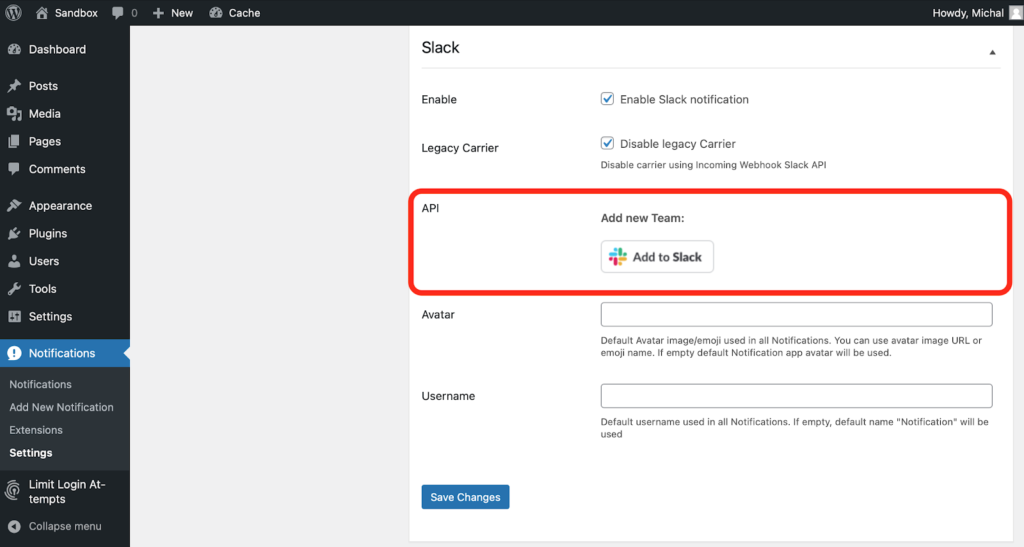Focus the Username input field

[x=796, y=396]
